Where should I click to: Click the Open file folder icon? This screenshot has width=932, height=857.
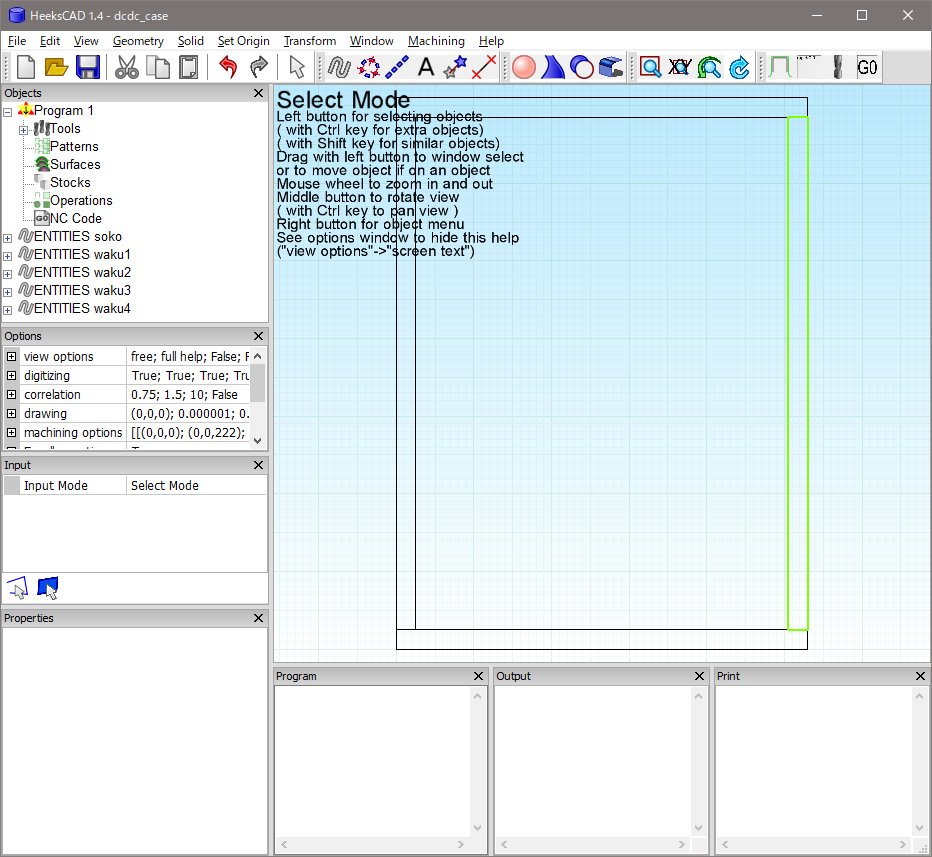pos(56,67)
